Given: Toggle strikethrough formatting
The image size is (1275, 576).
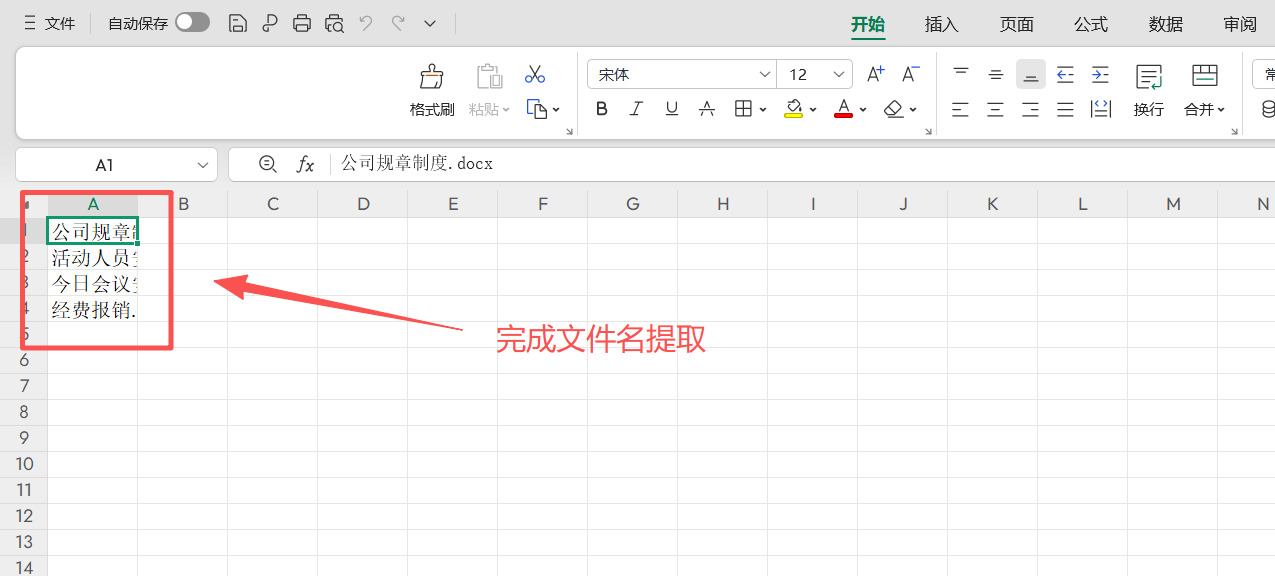Looking at the screenshot, I should (706, 109).
